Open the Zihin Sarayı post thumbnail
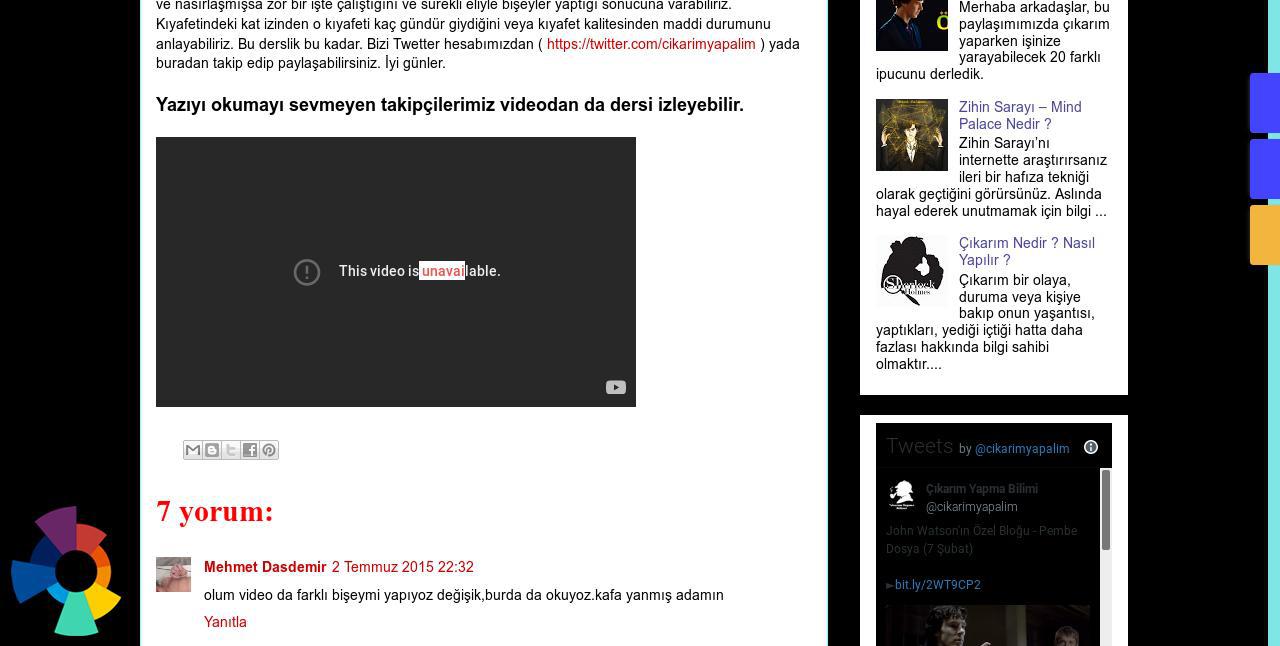 [912, 135]
